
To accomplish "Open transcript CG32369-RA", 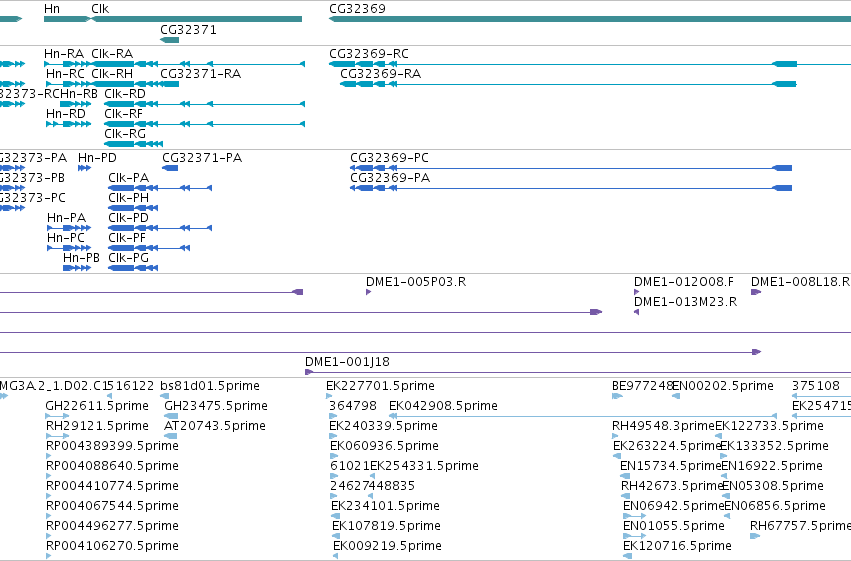I will pyautogui.click(x=380, y=74).
